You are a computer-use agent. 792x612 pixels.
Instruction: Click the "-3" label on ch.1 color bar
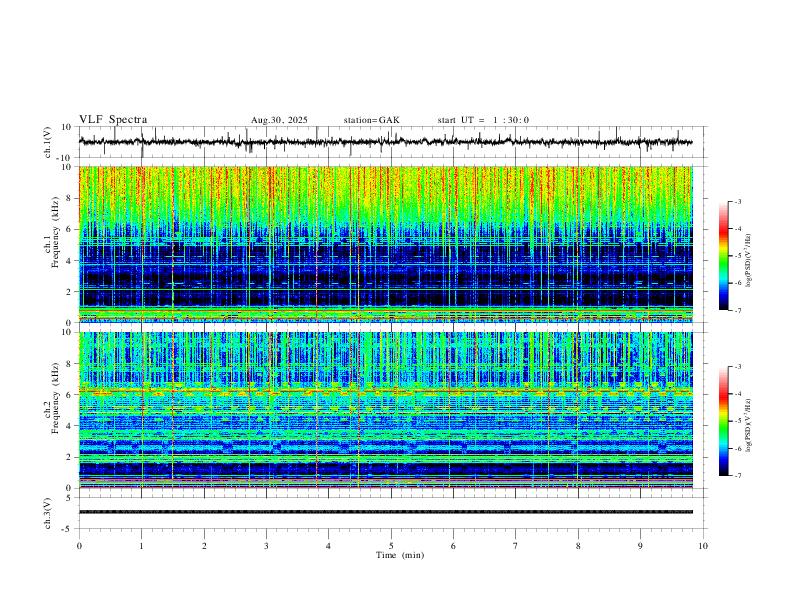[737, 201]
